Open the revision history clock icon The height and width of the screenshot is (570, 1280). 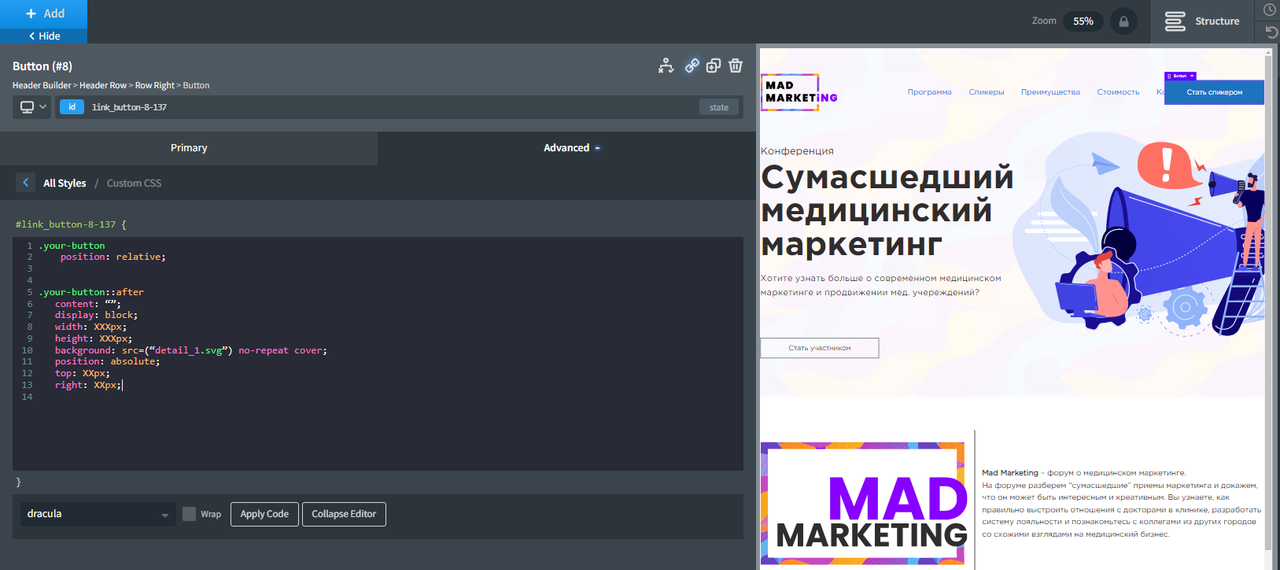[1269, 10]
